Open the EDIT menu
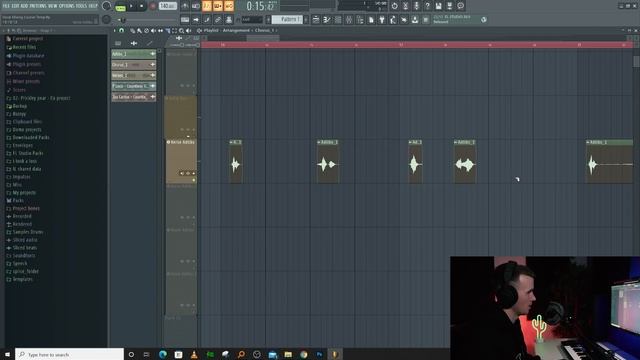The height and width of the screenshot is (360, 640). [x=15, y=6]
